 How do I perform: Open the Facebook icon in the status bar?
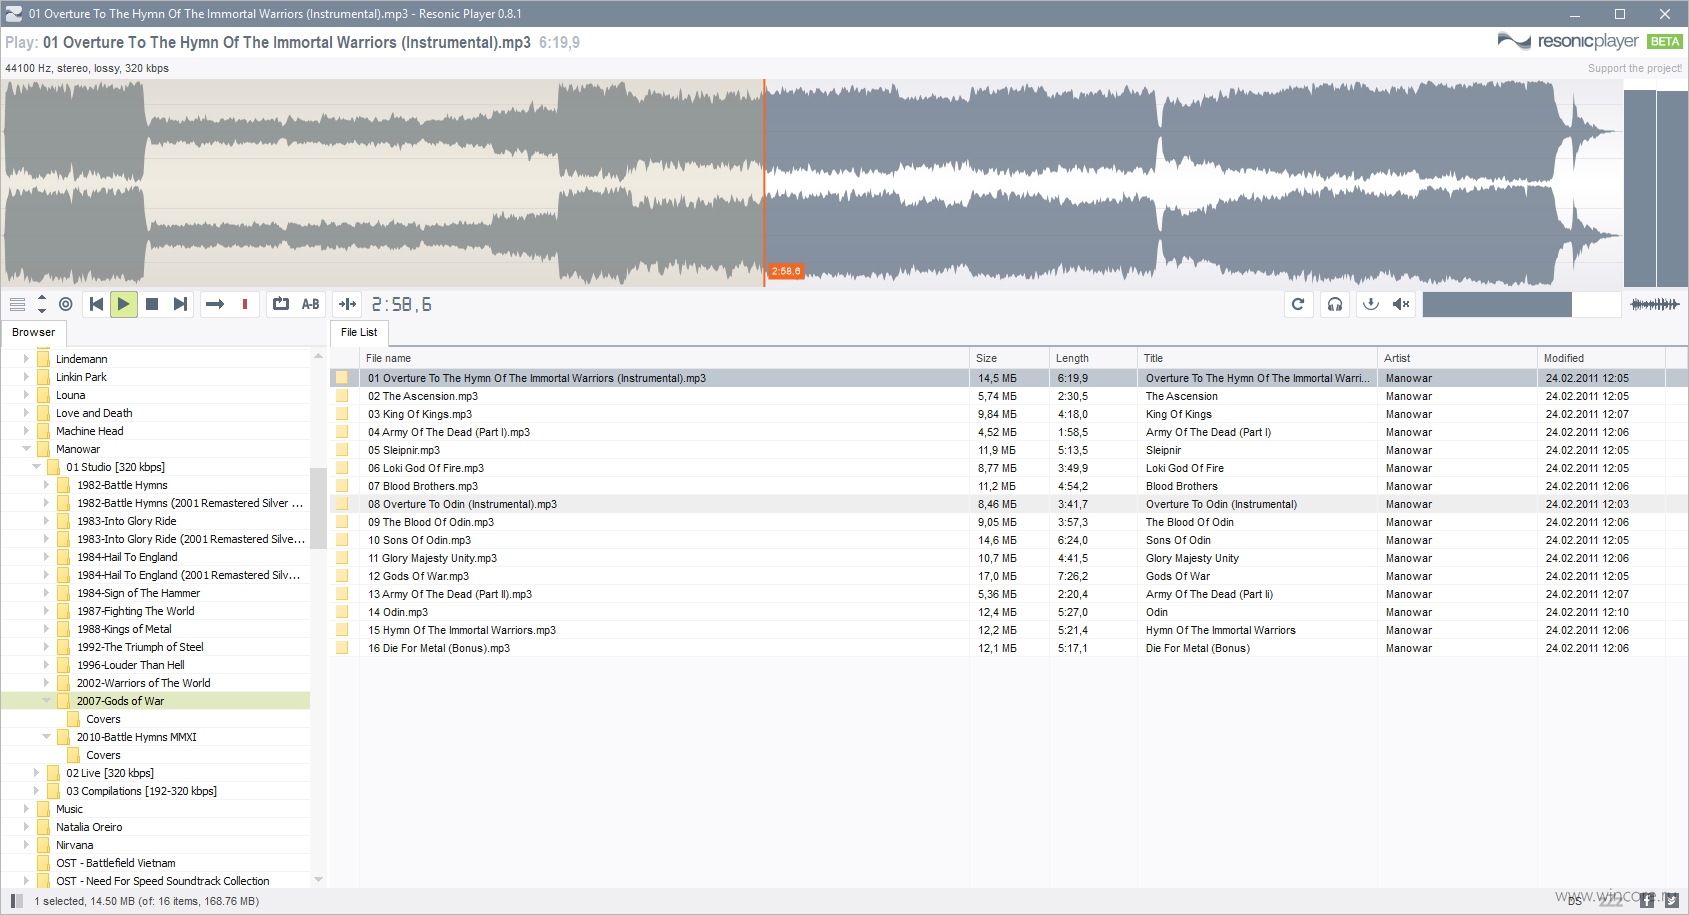pyautogui.click(x=1647, y=900)
